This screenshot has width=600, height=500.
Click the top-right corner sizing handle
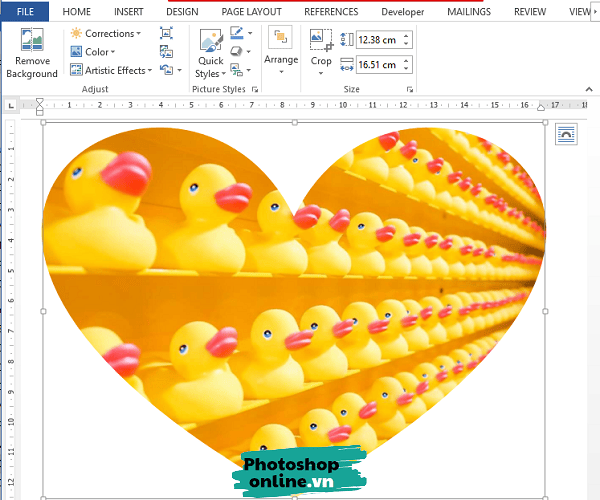click(545, 122)
